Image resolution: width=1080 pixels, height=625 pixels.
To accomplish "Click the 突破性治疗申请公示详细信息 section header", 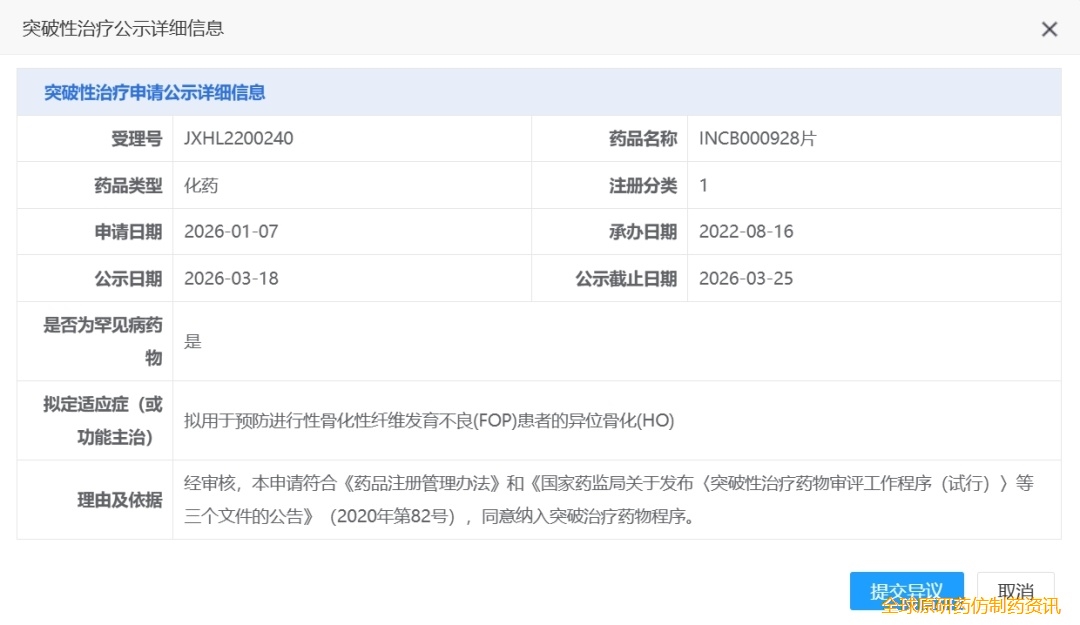I will coord(155,93).
